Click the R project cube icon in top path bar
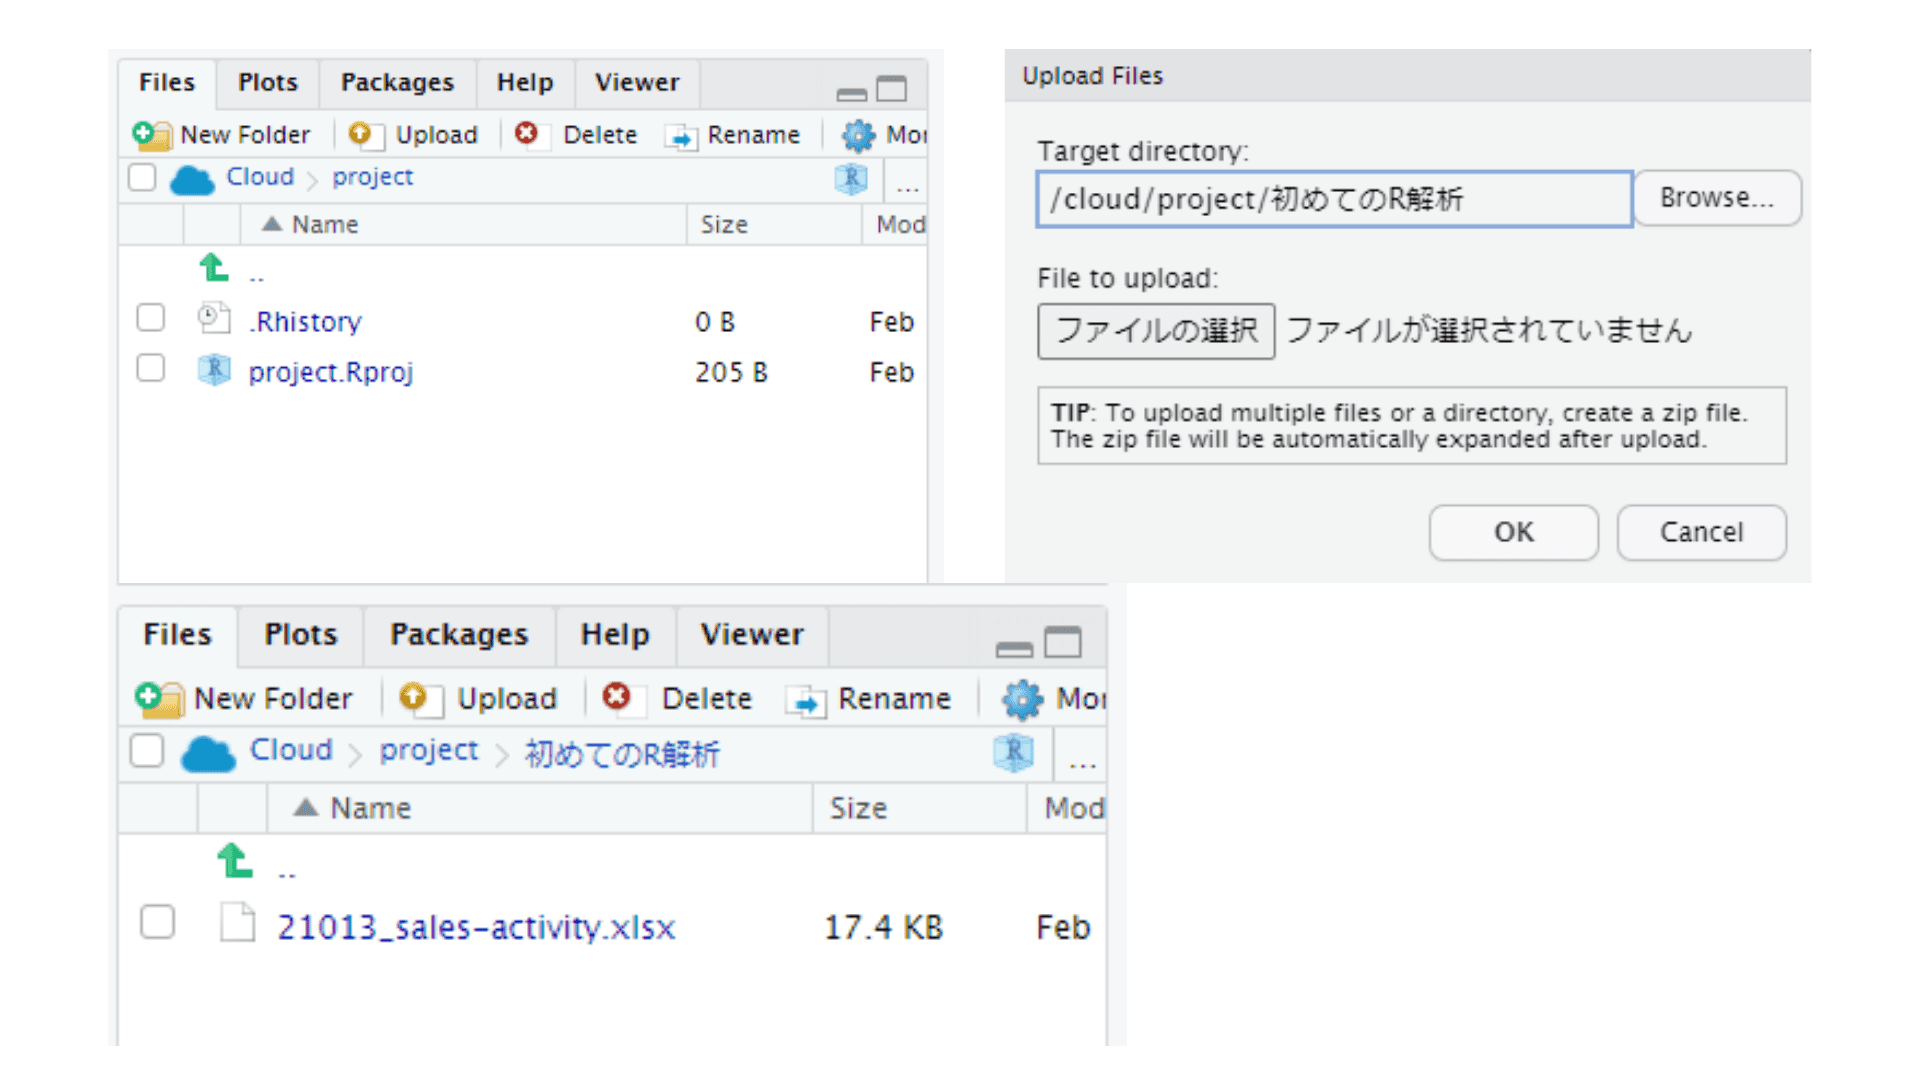Viewport: 1920px width, 1080px height. [850, 178]
